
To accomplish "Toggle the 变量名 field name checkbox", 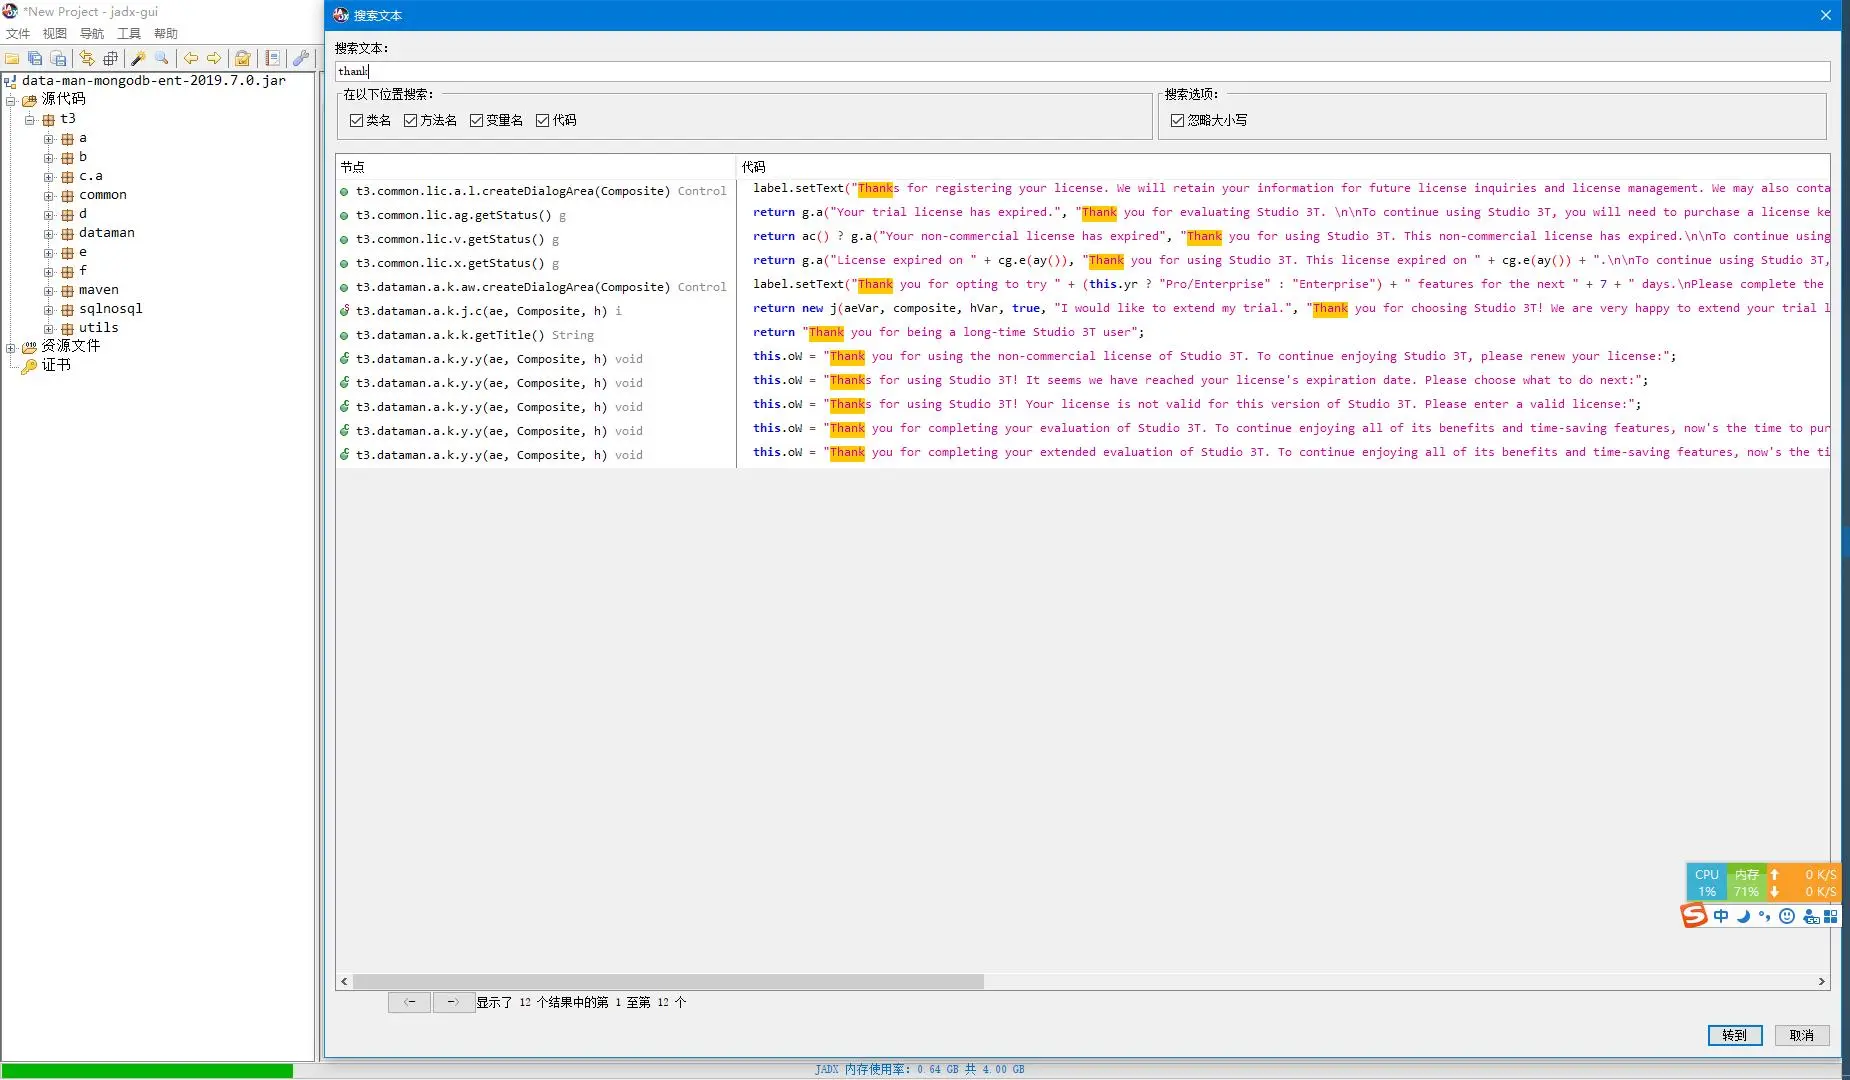I will [x=476, y=120].
